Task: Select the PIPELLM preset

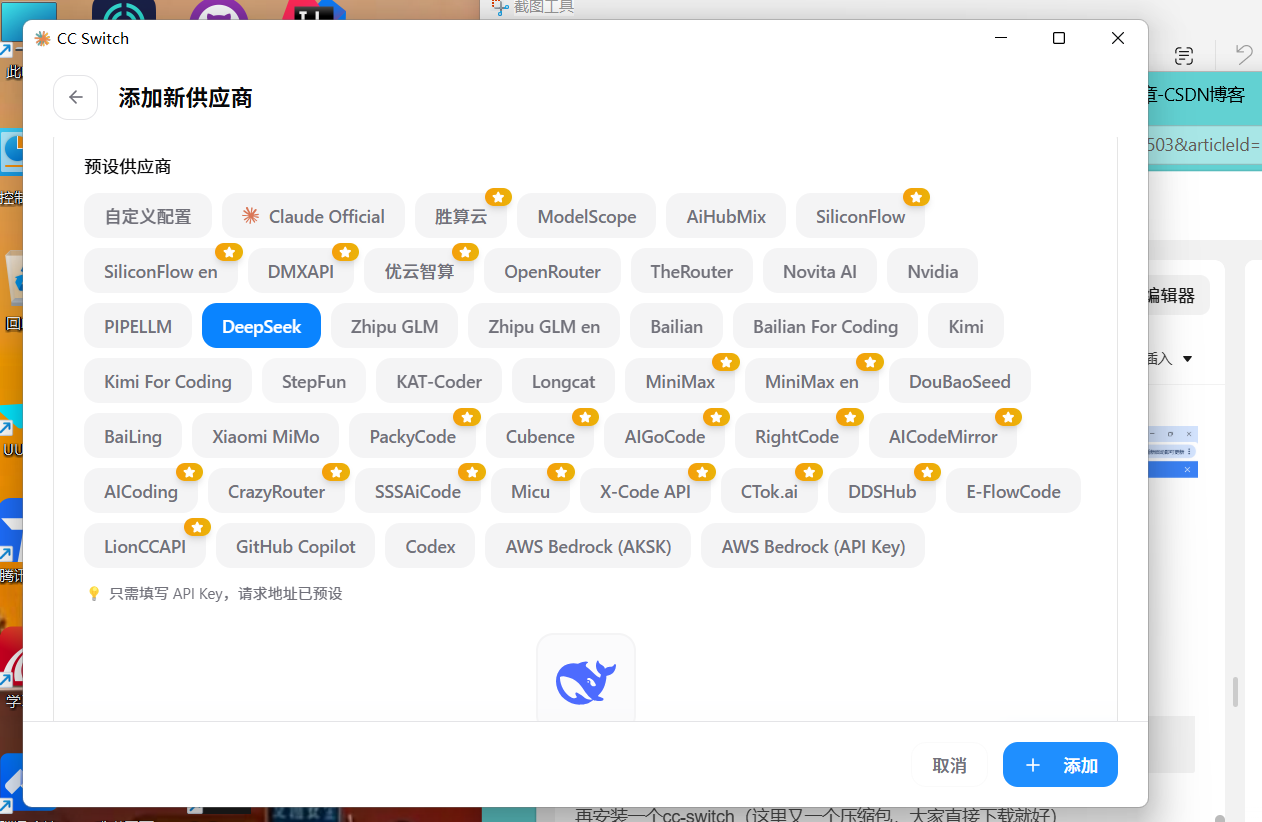Action: 138,326
